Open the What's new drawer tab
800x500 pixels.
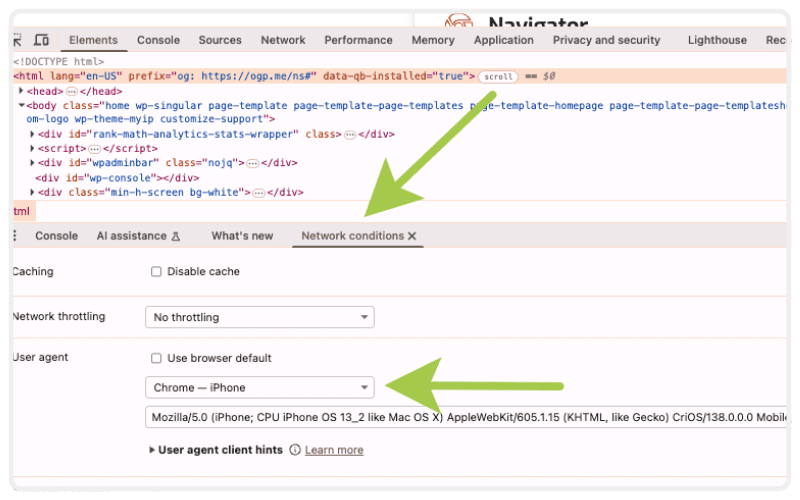242,236
